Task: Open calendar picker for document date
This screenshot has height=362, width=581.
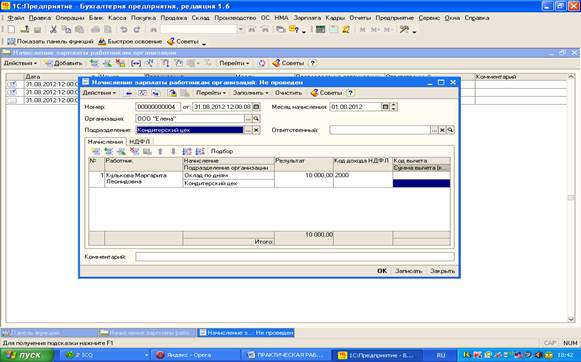Action: click(256, 107)
